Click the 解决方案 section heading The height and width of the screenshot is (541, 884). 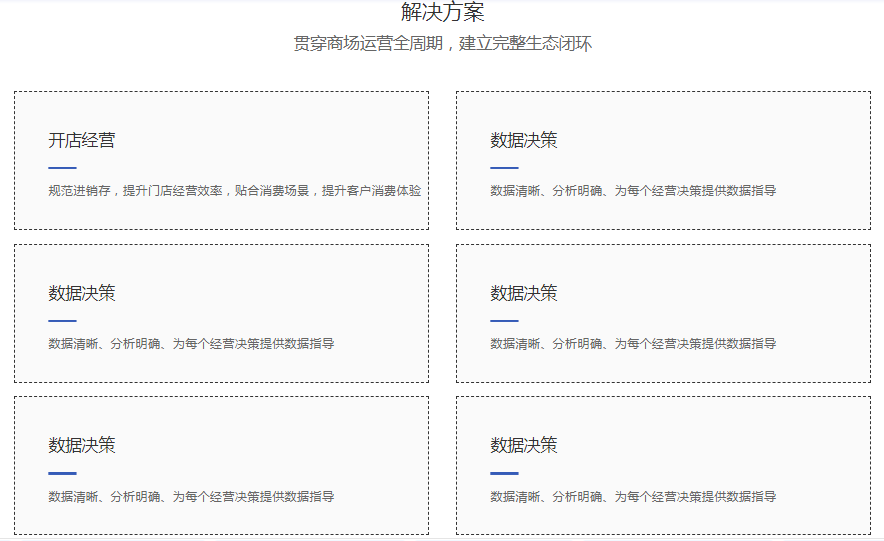[x=443, y=12]
